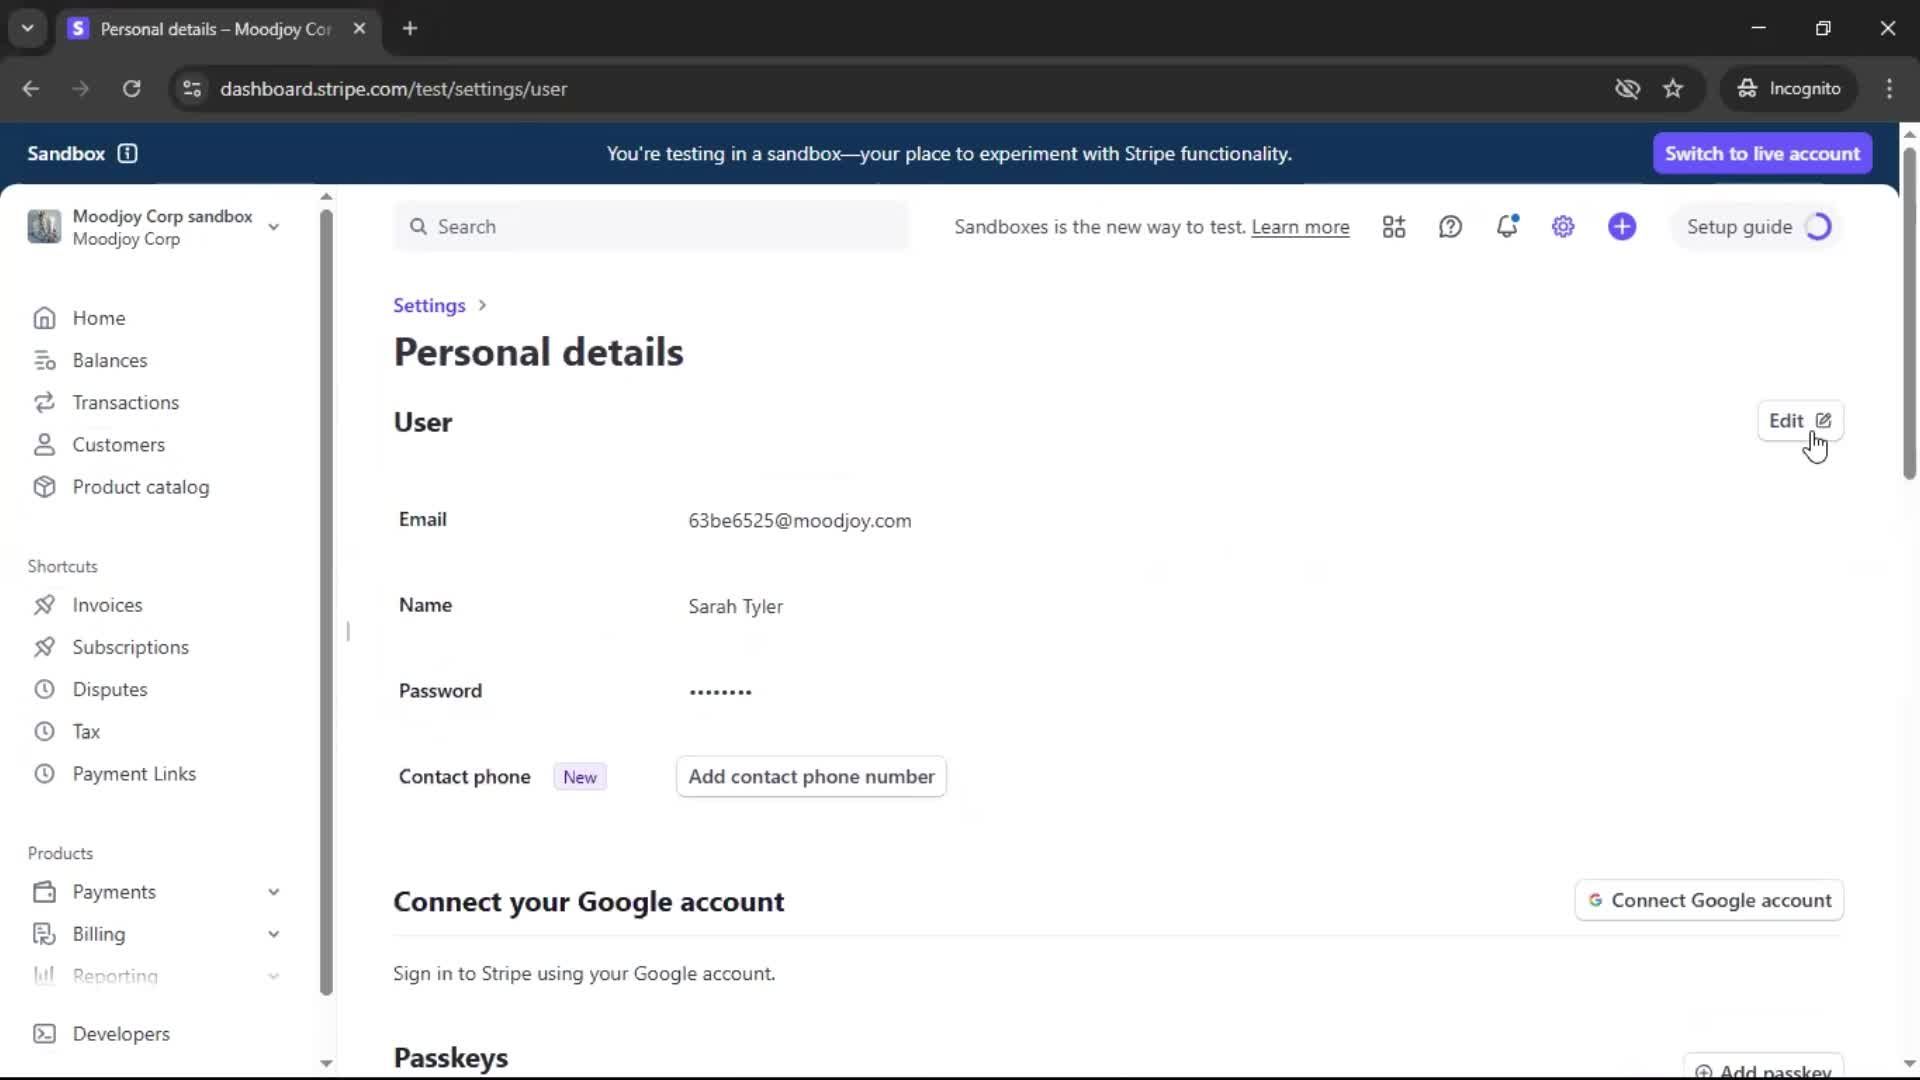The width and height of the screenshot is (1920, 1080).
Task: Expand the Payments section chevron
Action: coord(273,892)
